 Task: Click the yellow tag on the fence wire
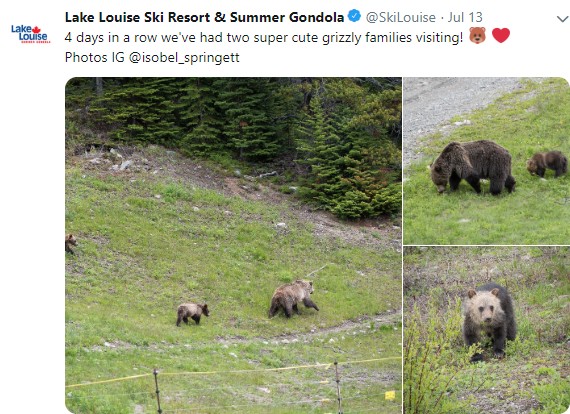(390, 395)
